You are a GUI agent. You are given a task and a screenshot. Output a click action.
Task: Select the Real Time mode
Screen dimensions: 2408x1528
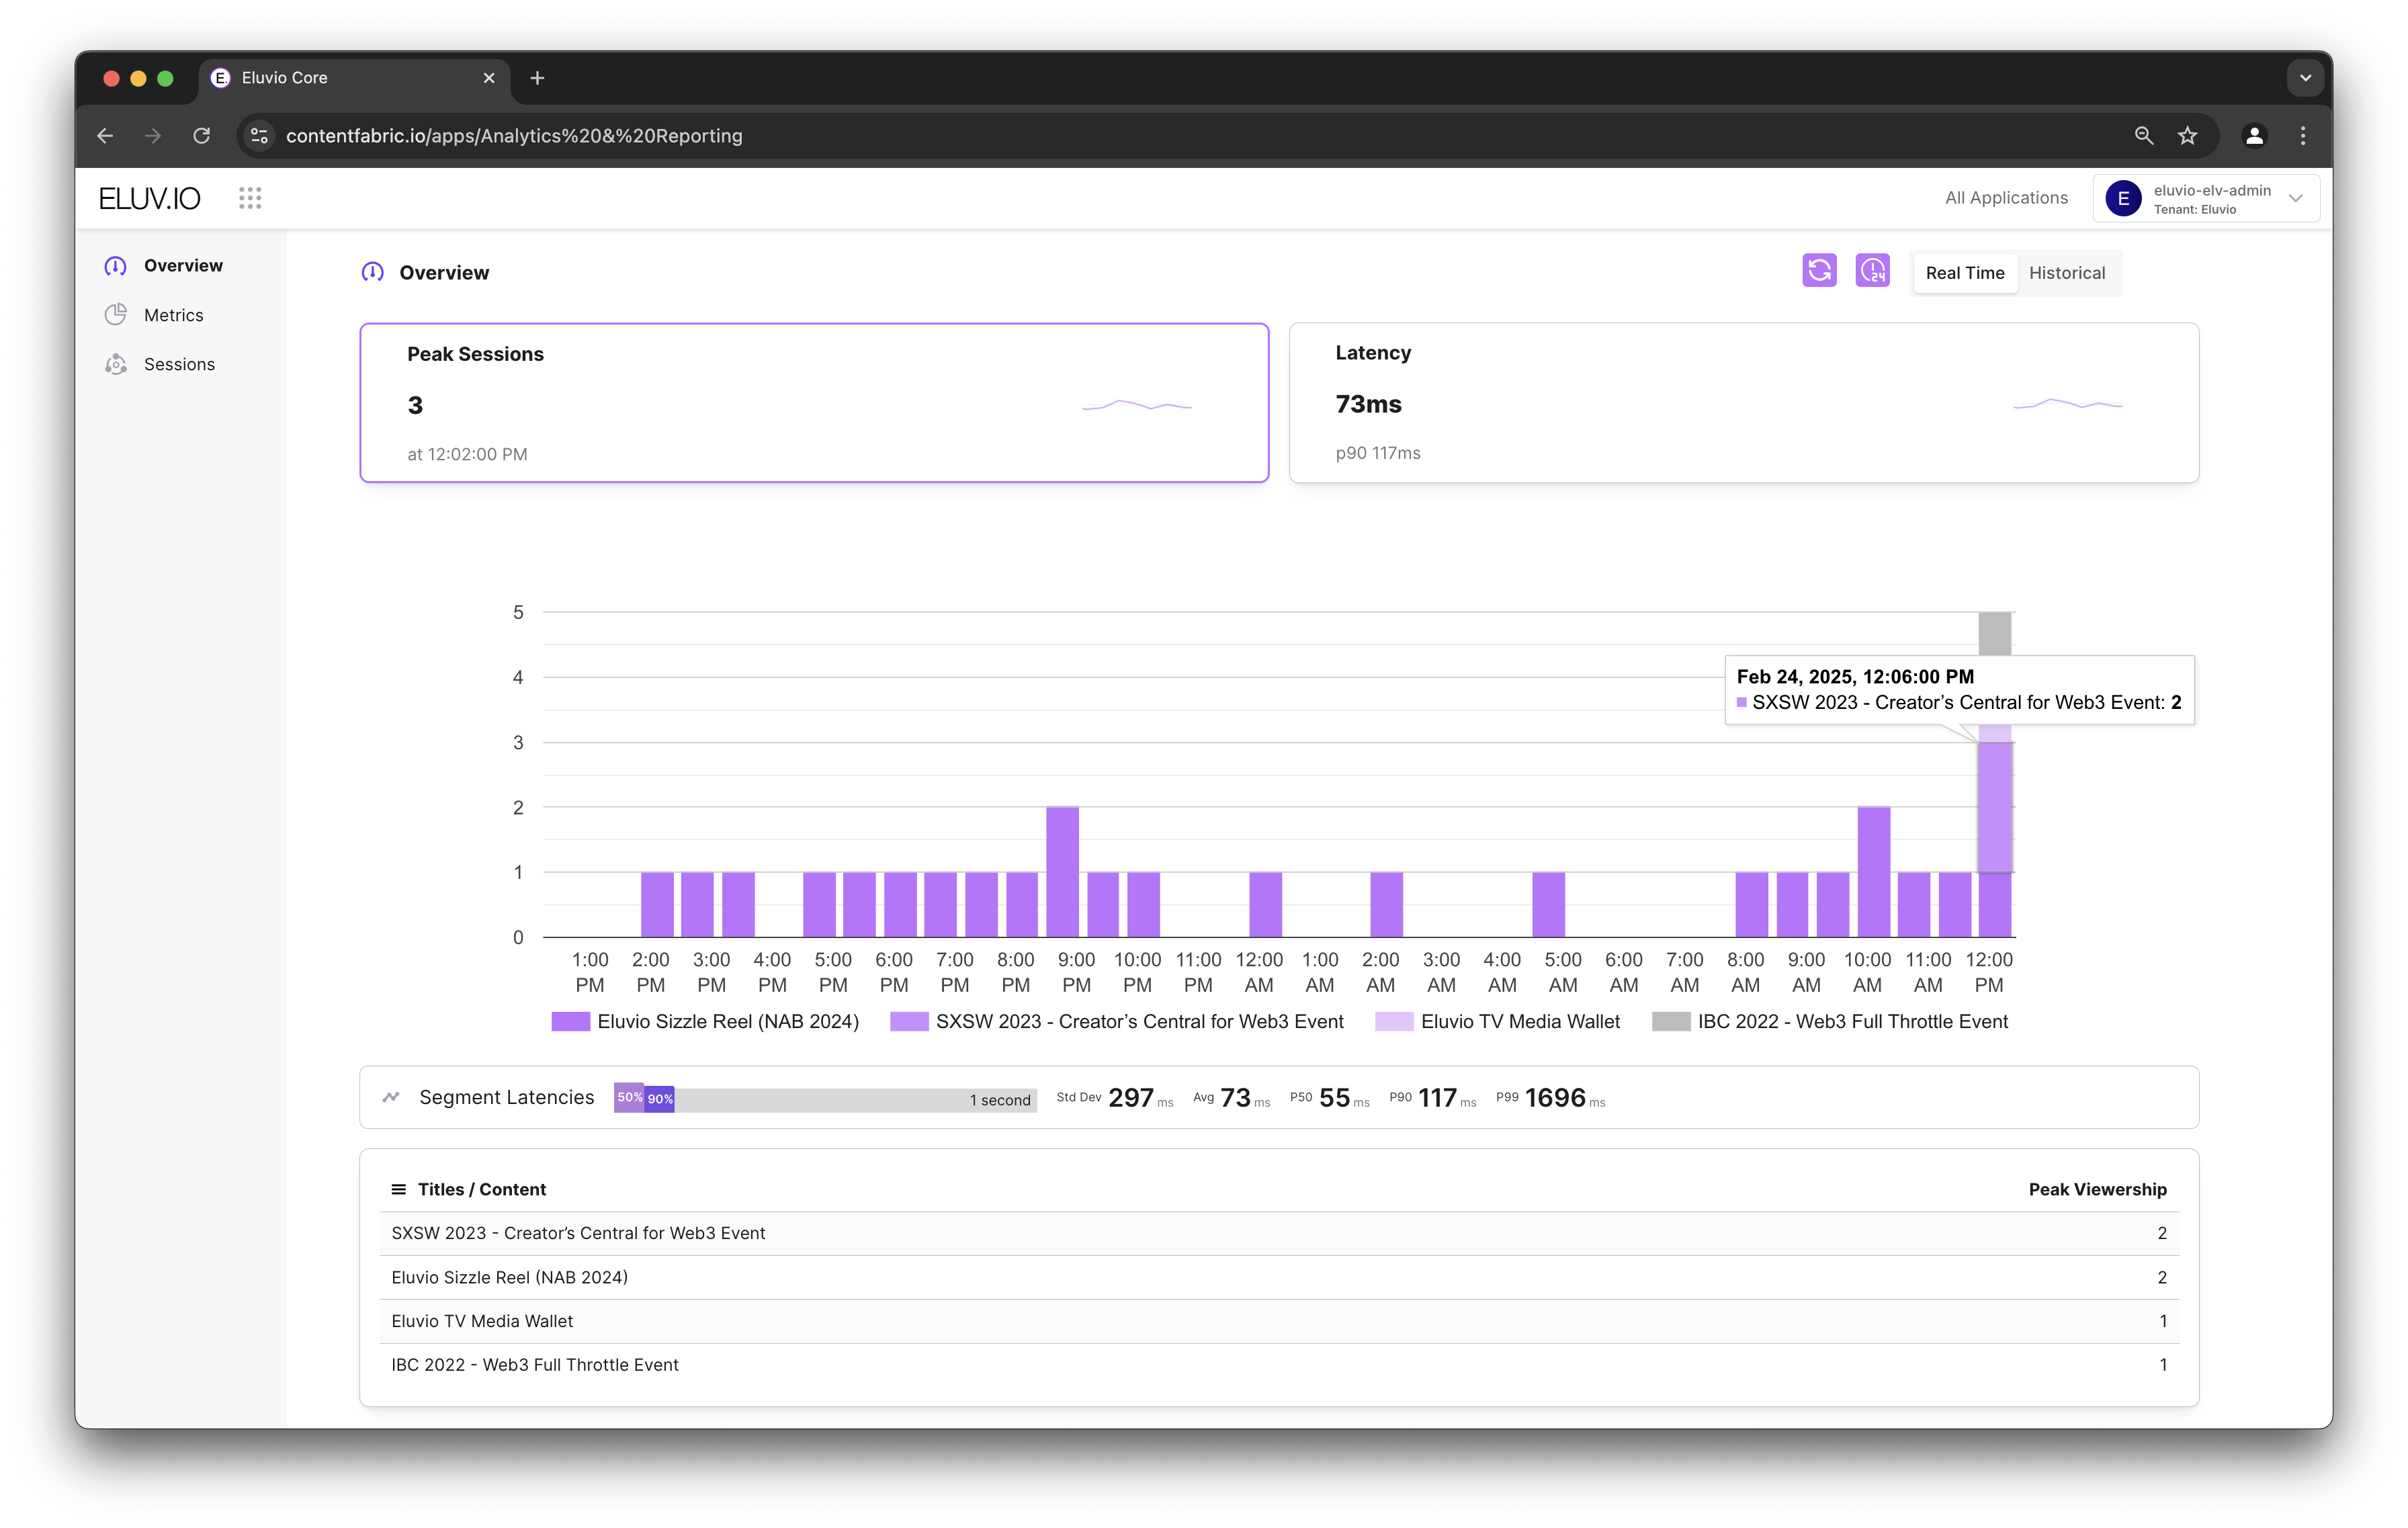coord(1964,273)
